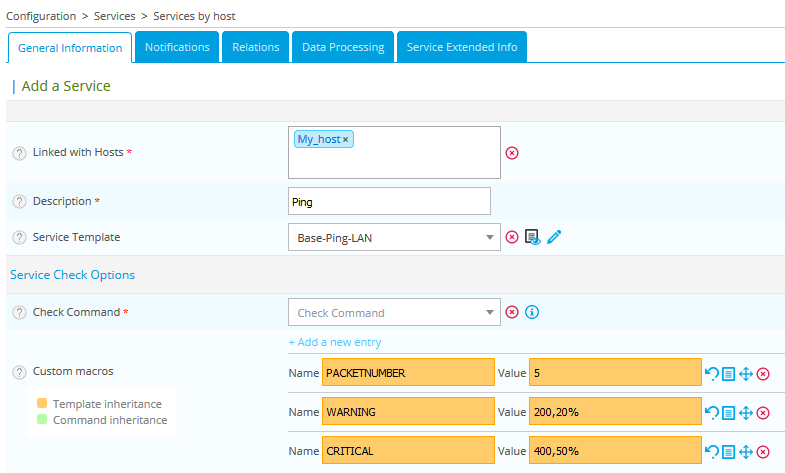785x473 pixels.
Task: Go to Services in breadcrumb
Action: pyautogui.click(x=115, y=16)
